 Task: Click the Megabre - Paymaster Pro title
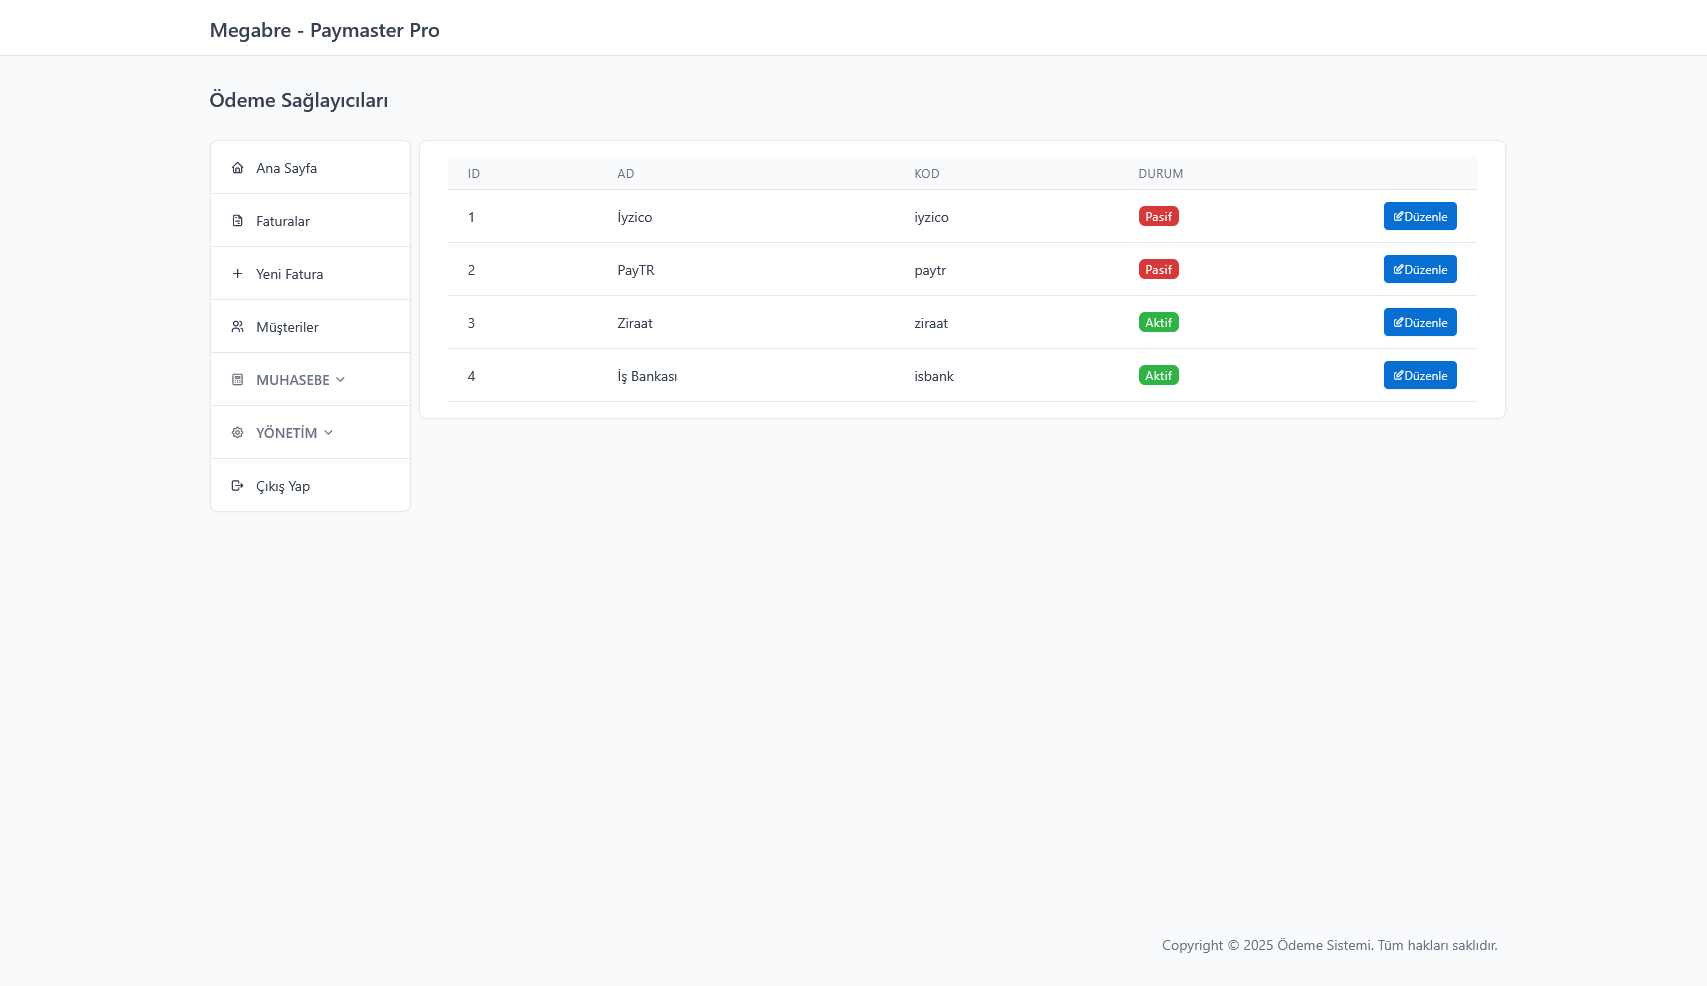324,30
